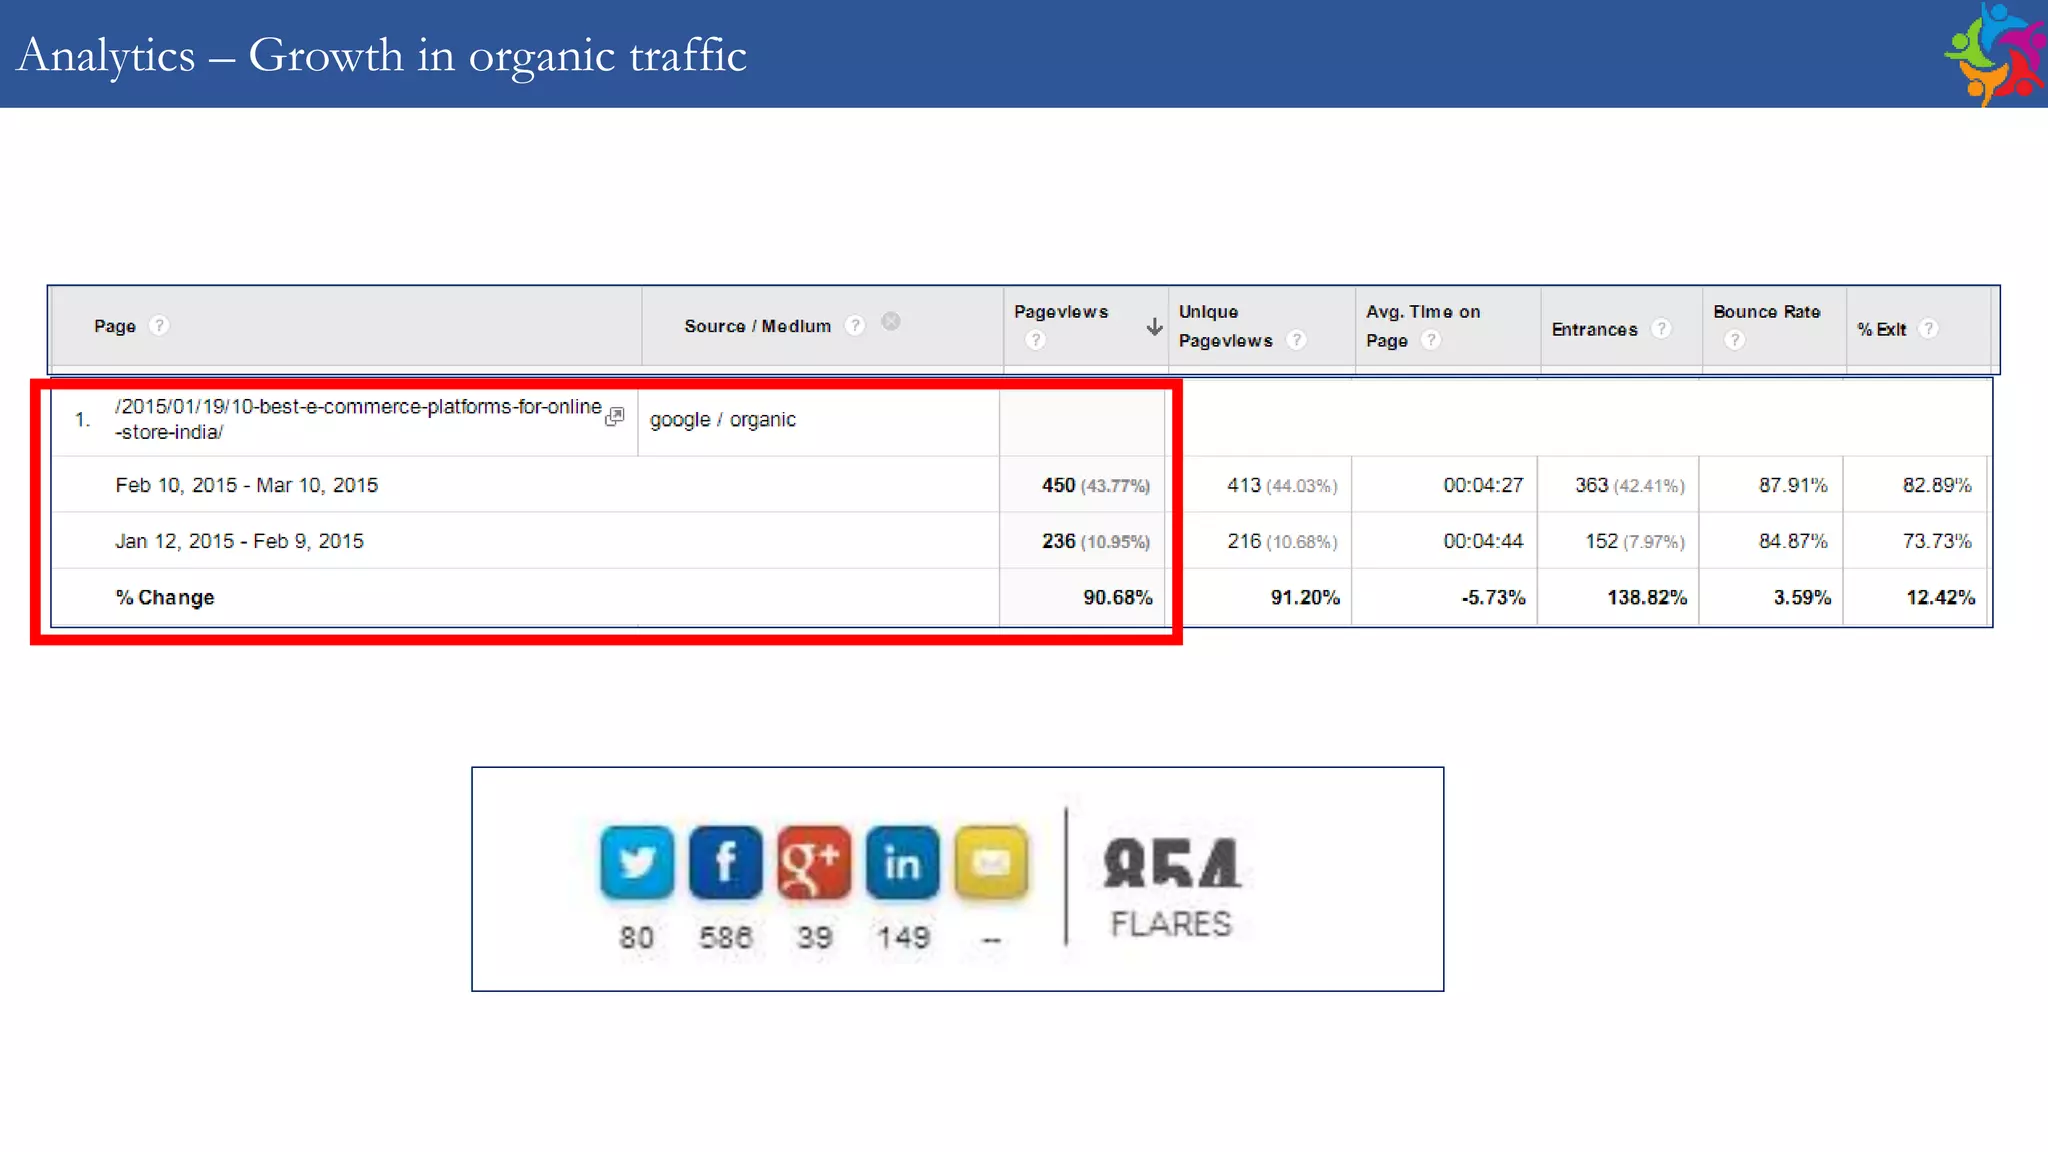2048x1152 pixels.
Task: Click the help icon next to Page header
Action: coord(159,325)
